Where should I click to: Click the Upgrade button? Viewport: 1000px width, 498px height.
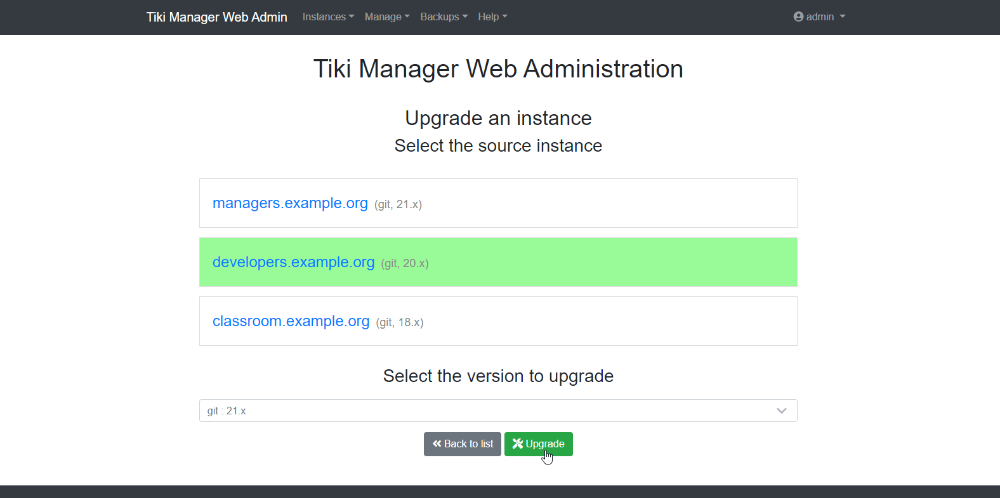(538, 444)
